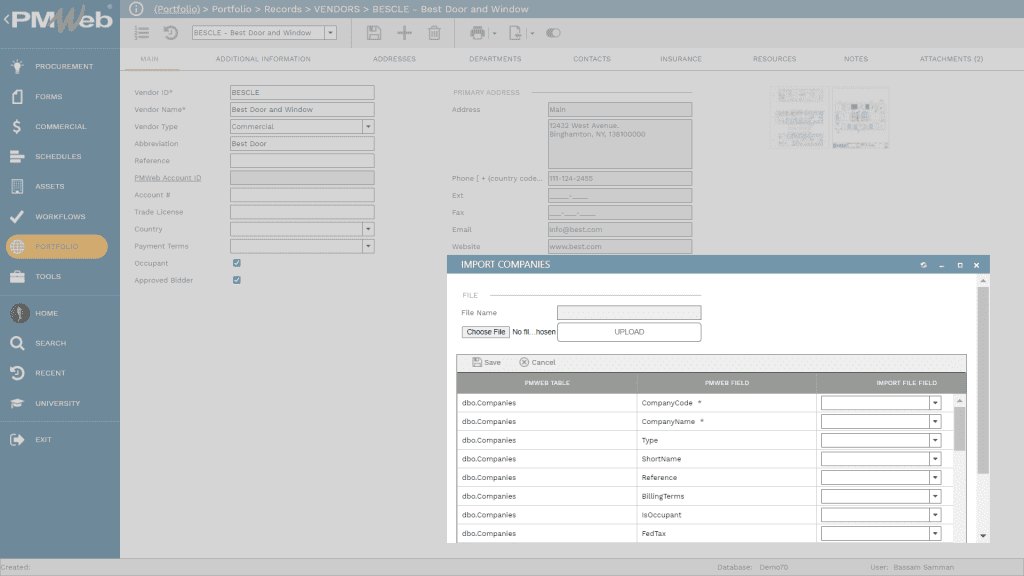Open the Forms module icon
The image size is (1024, 576).
pos(18,96)
